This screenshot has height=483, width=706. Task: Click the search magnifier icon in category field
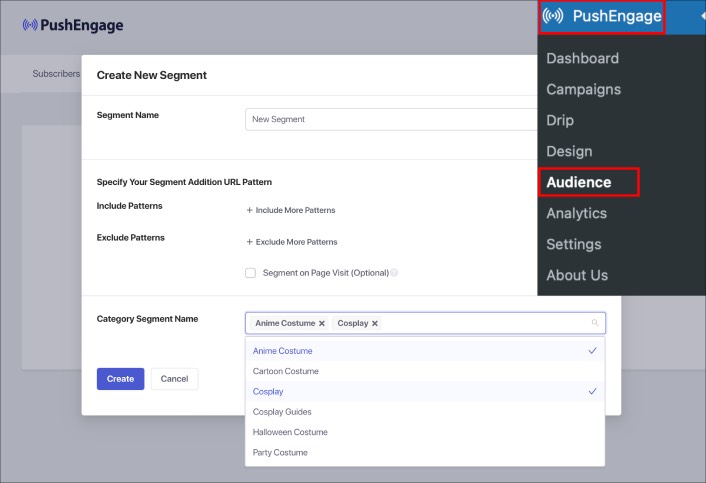595,323
